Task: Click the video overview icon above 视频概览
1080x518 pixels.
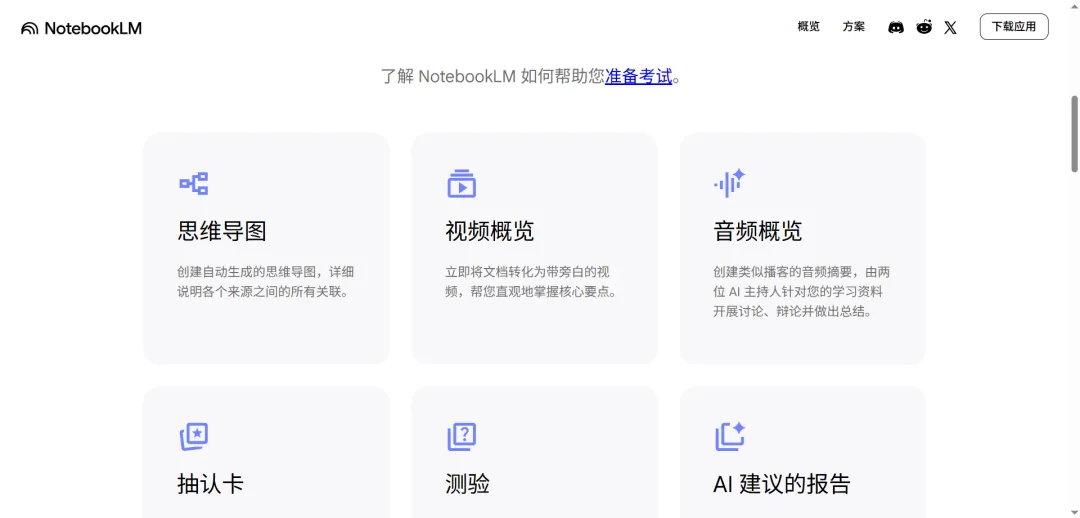Action: point(461,183)
